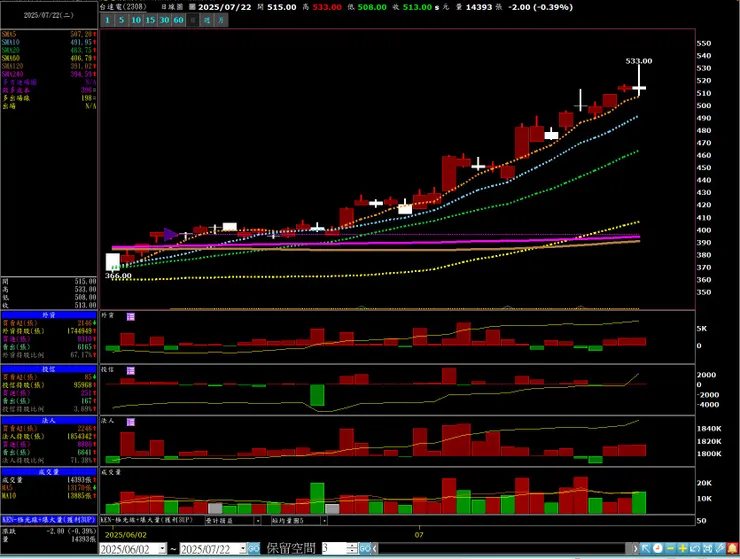The width and height of the screenshot is (740, 559).
Task: Select the 5-minute timeframe button
Action: (121, 20)
